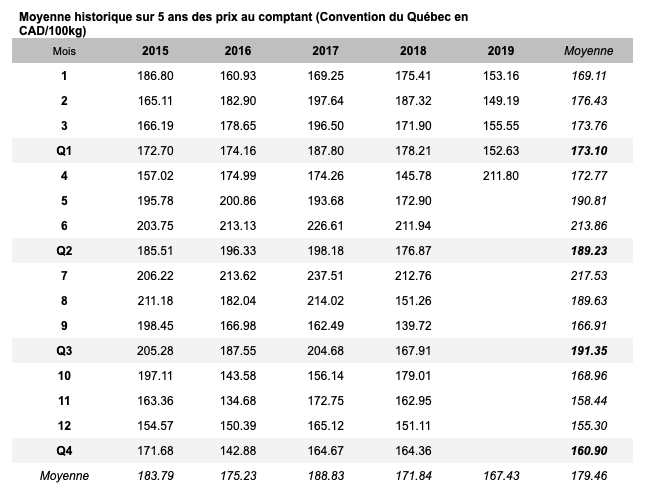Select the overall average value 179.46
Screen dimensions: 658x503
click(x=589, y=476)
